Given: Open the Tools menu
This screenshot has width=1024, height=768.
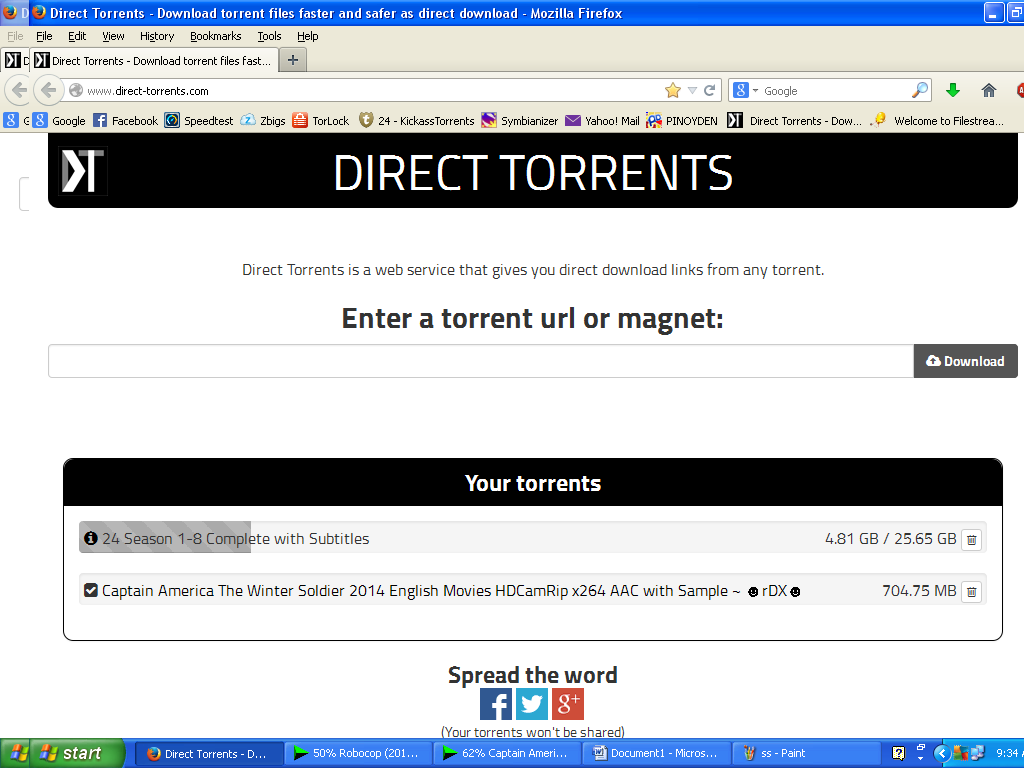Looking at the screenshot, I should (269, 36).
